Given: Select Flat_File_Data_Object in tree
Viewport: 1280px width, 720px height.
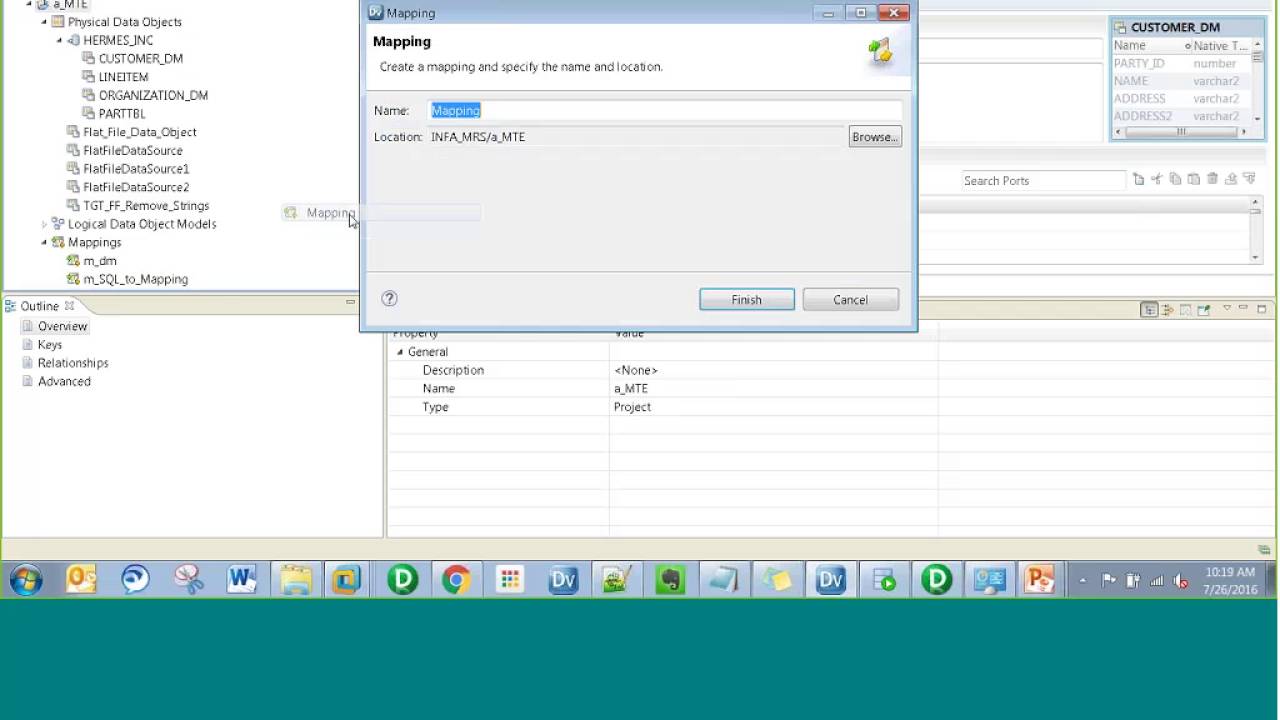Looking at the screenshot, I should point(139,132).
